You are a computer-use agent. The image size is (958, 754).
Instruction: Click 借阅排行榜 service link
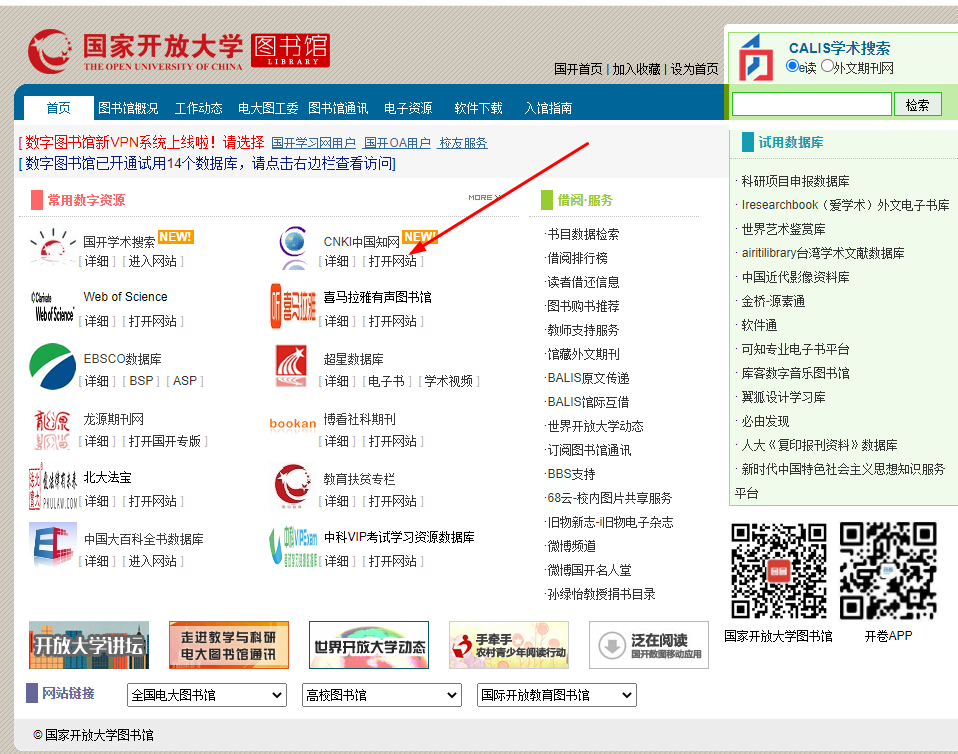[577, 258]
